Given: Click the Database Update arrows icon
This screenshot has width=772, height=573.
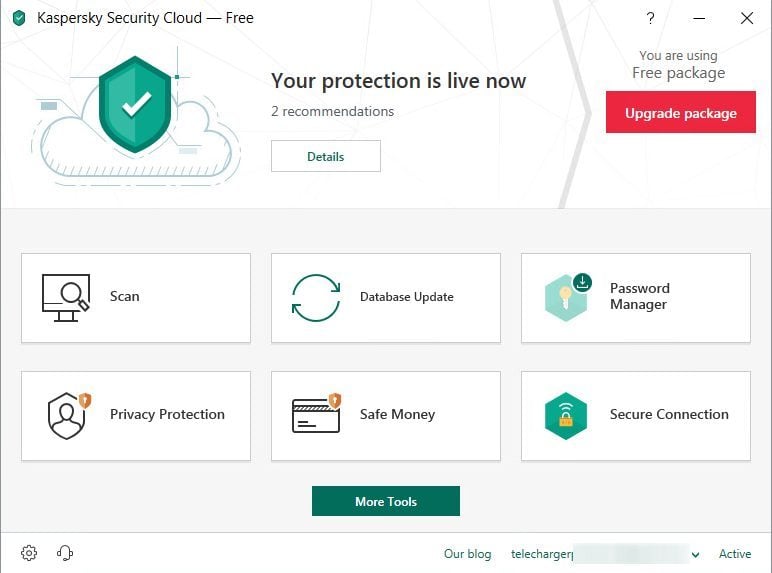Looking at the screenshot, I should (x=316, y=297).
